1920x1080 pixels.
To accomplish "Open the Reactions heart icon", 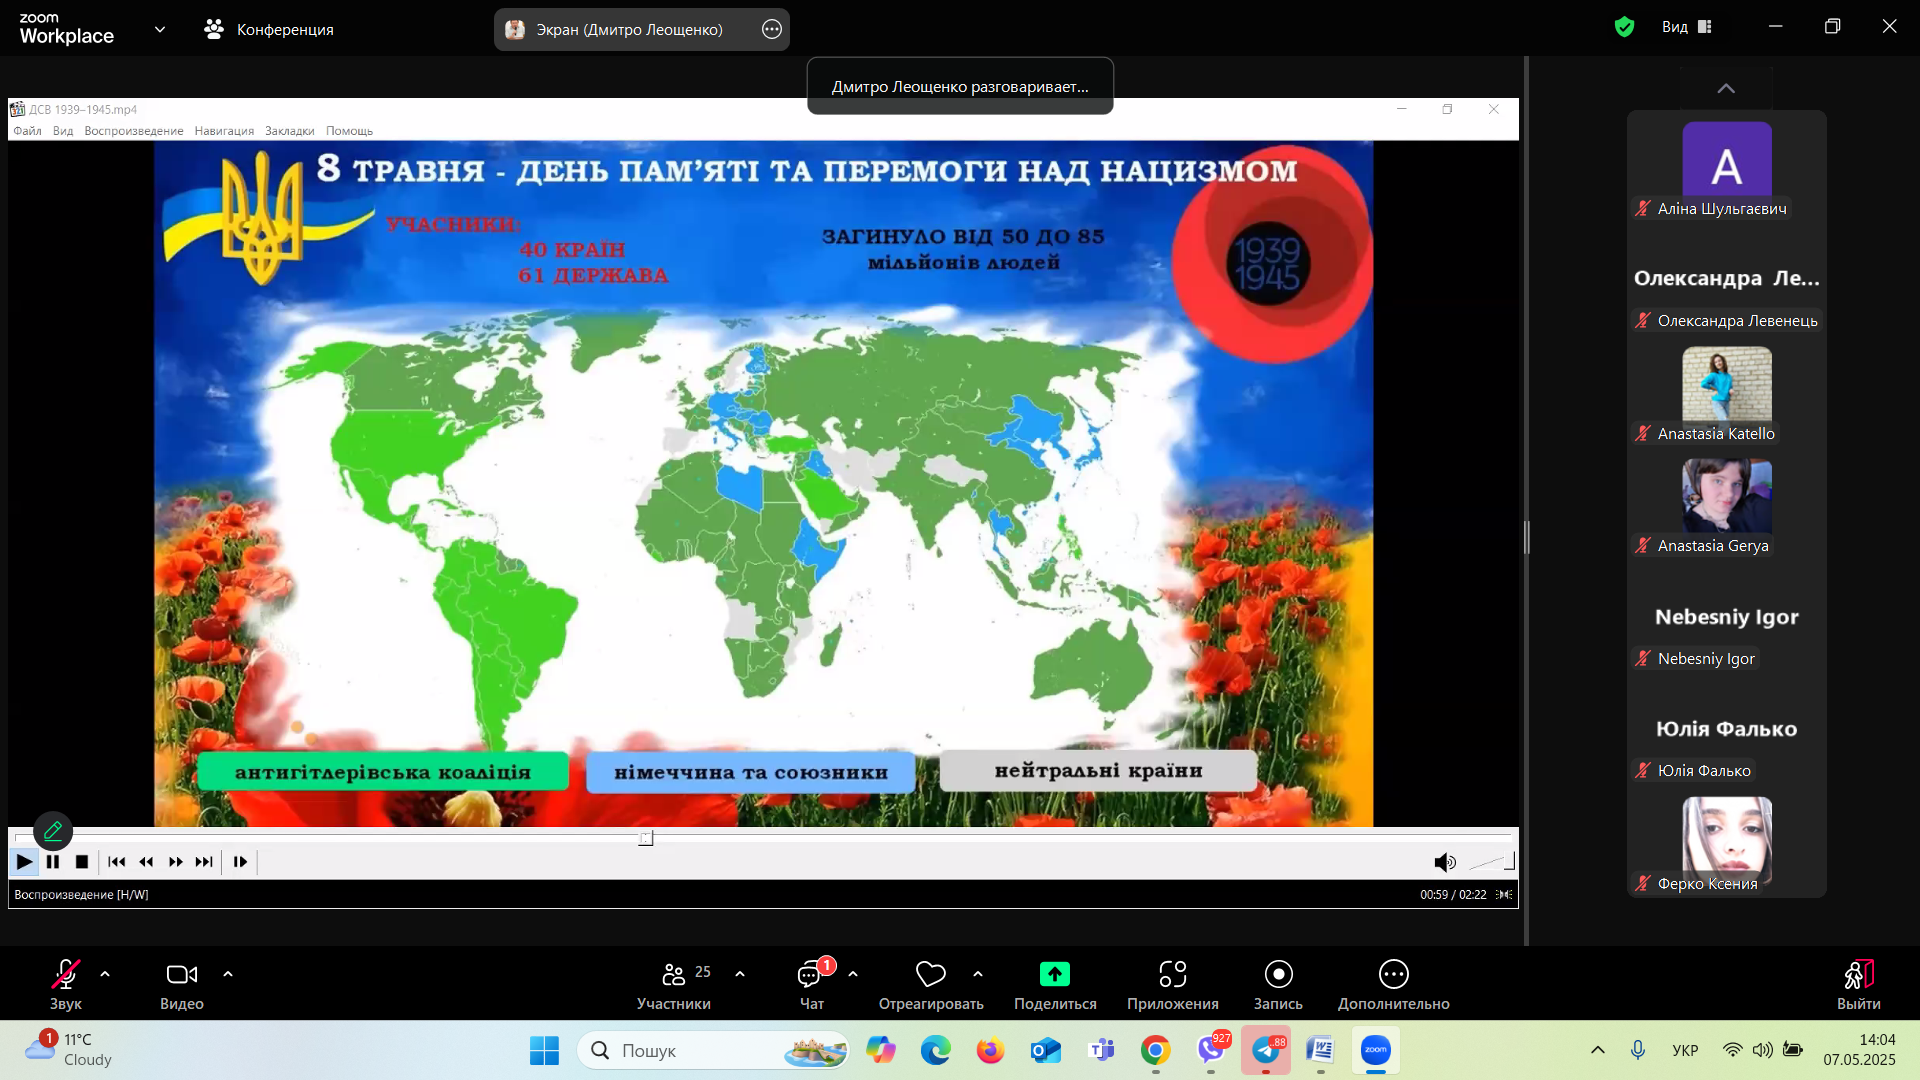I will pyautogui.click(x=930, y=974).
